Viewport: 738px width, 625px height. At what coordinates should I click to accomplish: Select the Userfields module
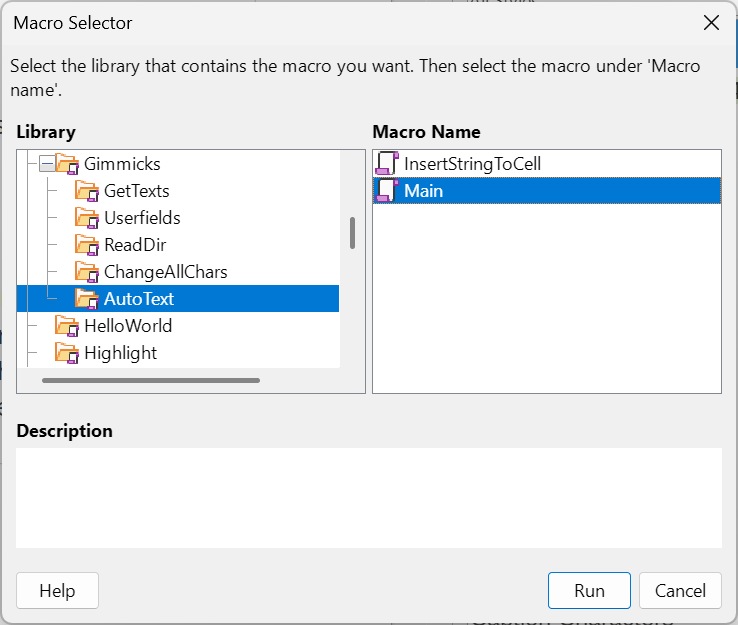[142, 218]
